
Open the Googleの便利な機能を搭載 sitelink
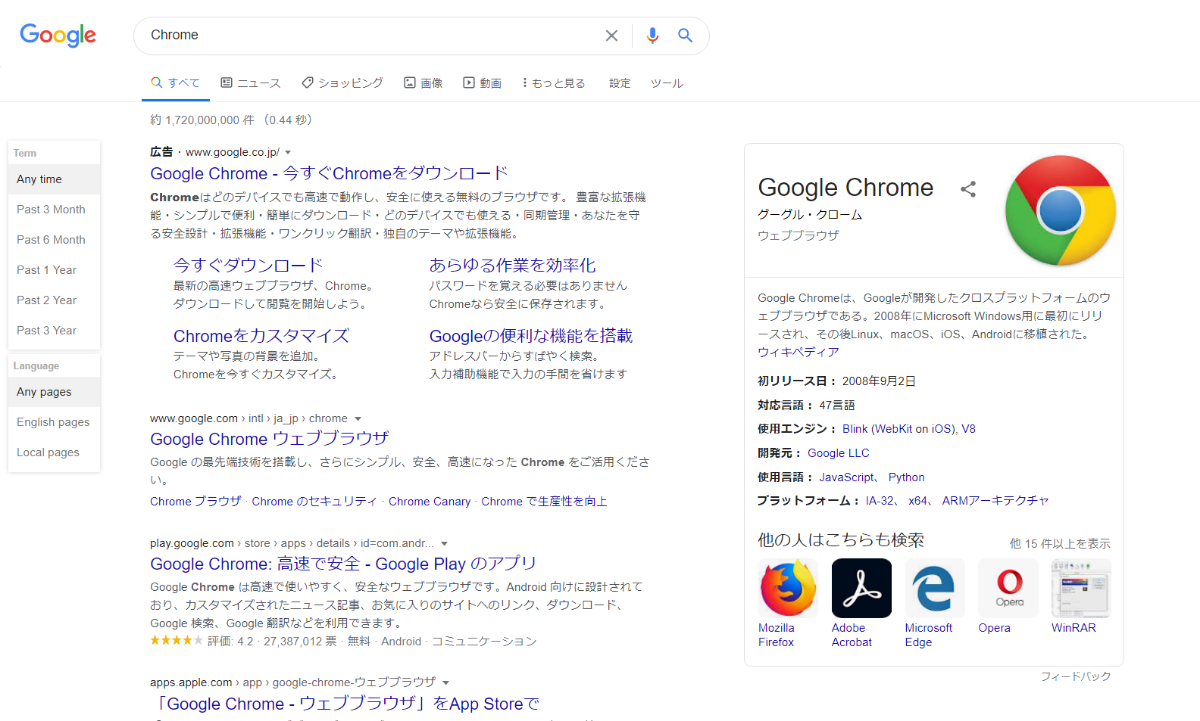(x=531, y=336)
